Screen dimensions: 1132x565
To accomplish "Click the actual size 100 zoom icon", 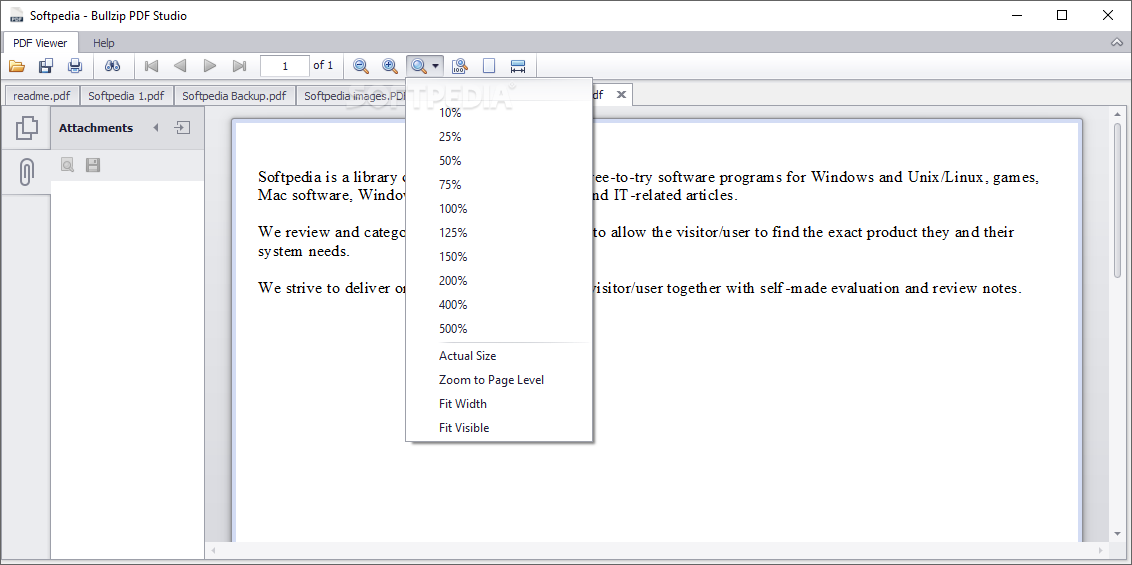I will click(x=460, y=66).
